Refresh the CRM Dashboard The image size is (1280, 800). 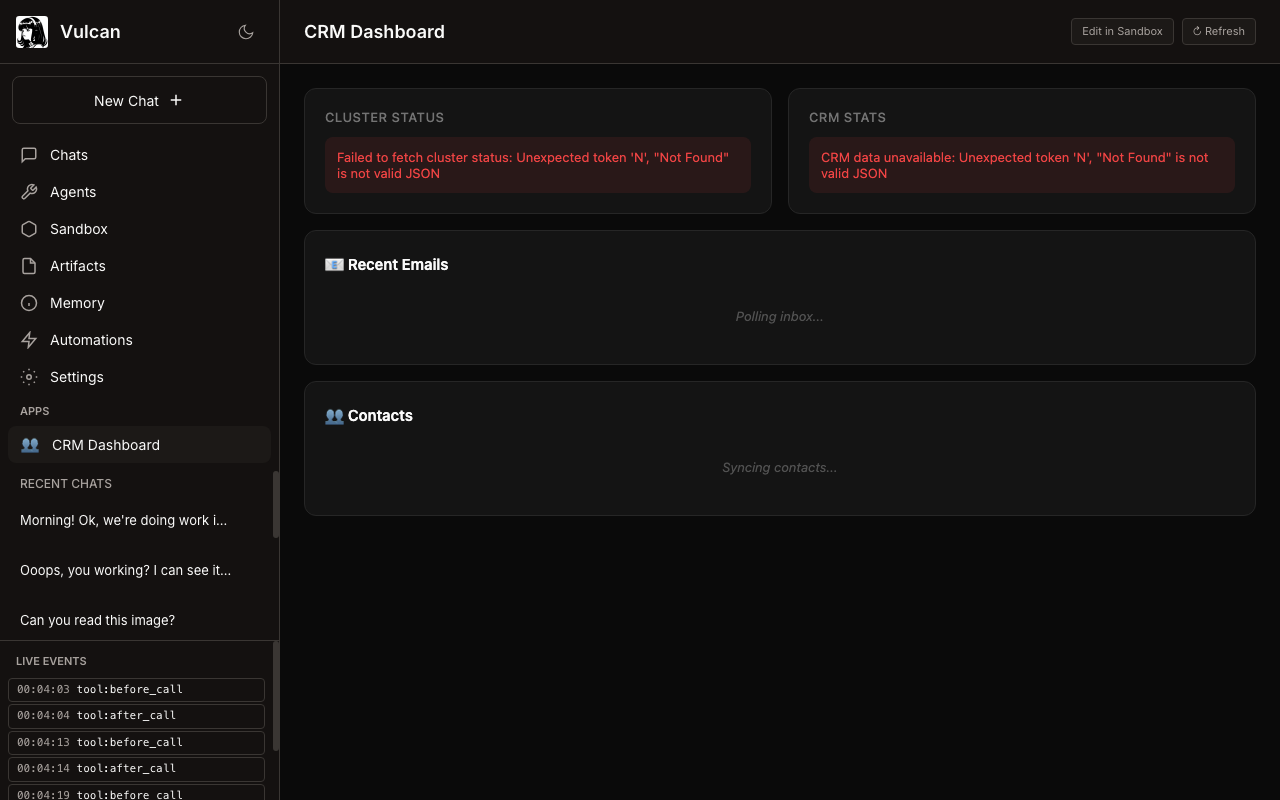1218,31
